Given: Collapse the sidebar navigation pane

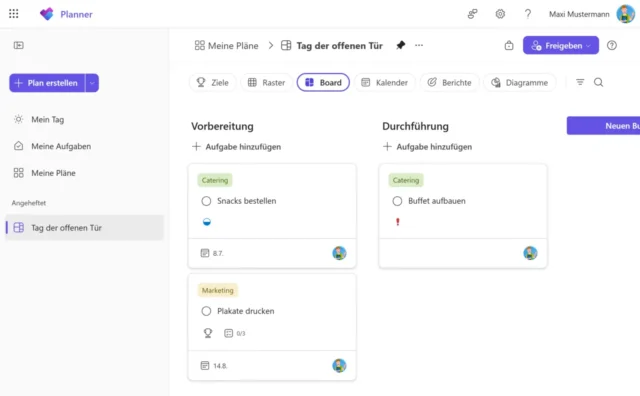Looking at the screenshot, I should [18, 45].
